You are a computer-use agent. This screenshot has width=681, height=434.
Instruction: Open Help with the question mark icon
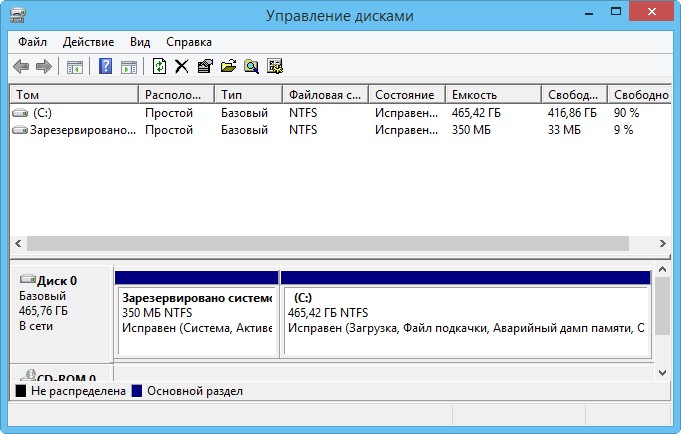(105, 66)
